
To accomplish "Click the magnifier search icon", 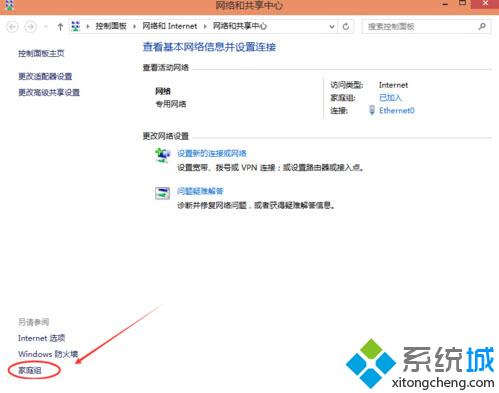I will click(x=482, y=26).
